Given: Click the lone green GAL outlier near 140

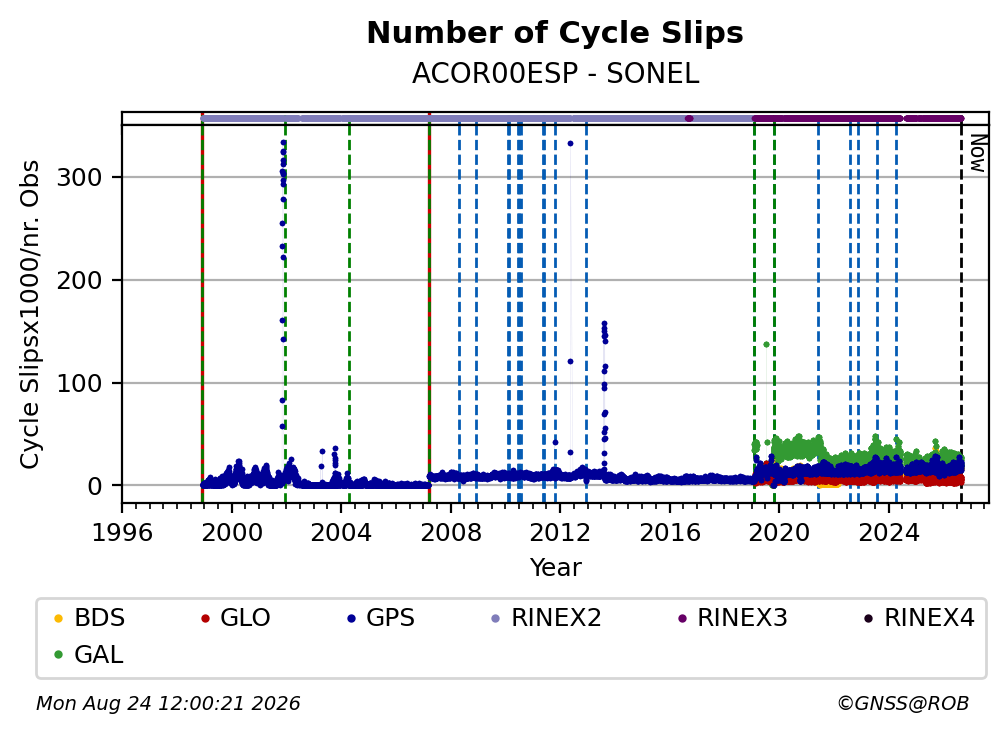Looking at the screenshot, I should (x=766, y=345).
